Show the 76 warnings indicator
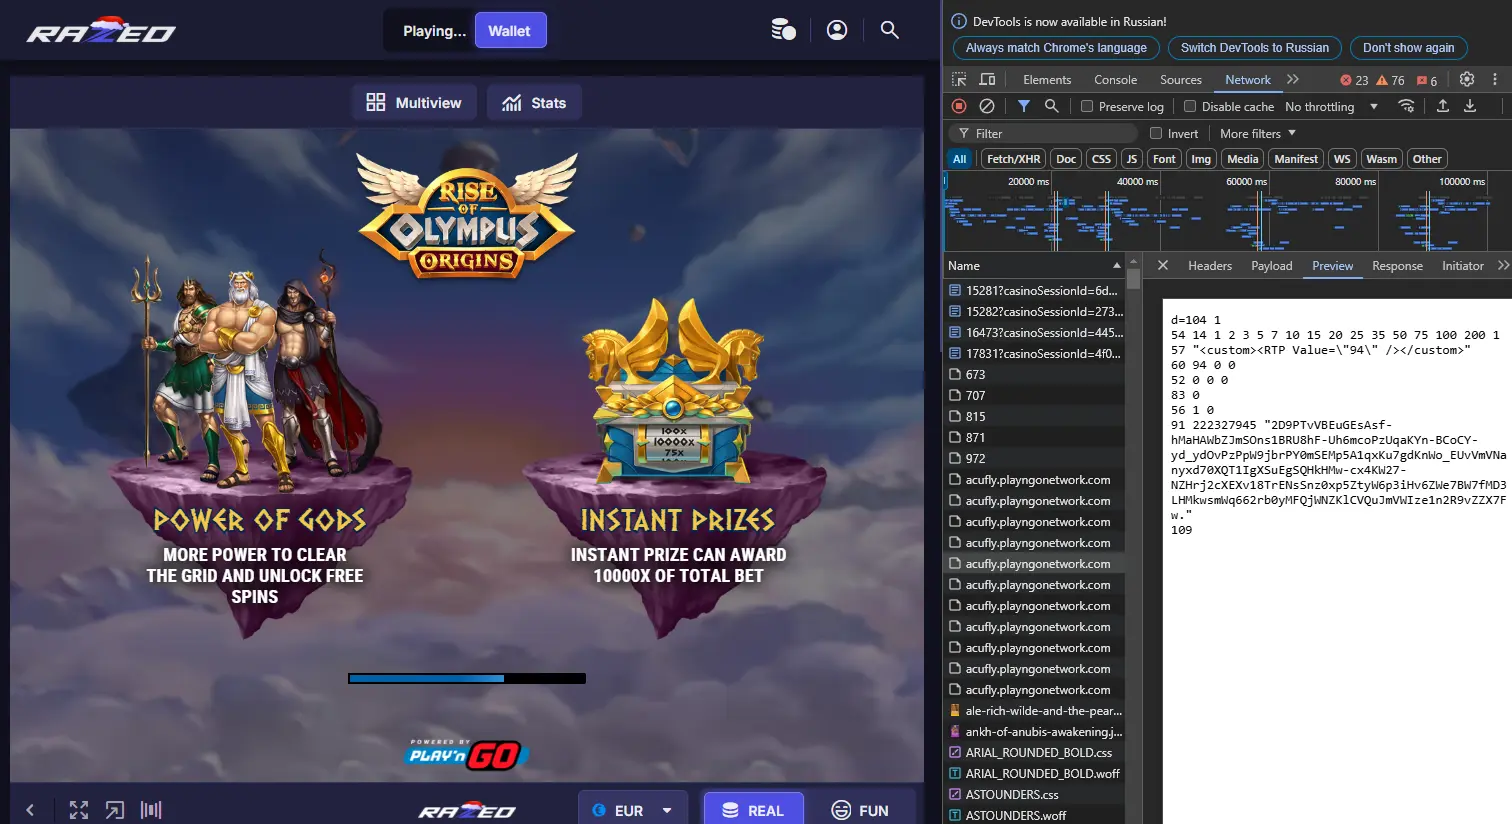This screenshot has height=824, width=1512. pyautogui.click(x=1390, y=80)
